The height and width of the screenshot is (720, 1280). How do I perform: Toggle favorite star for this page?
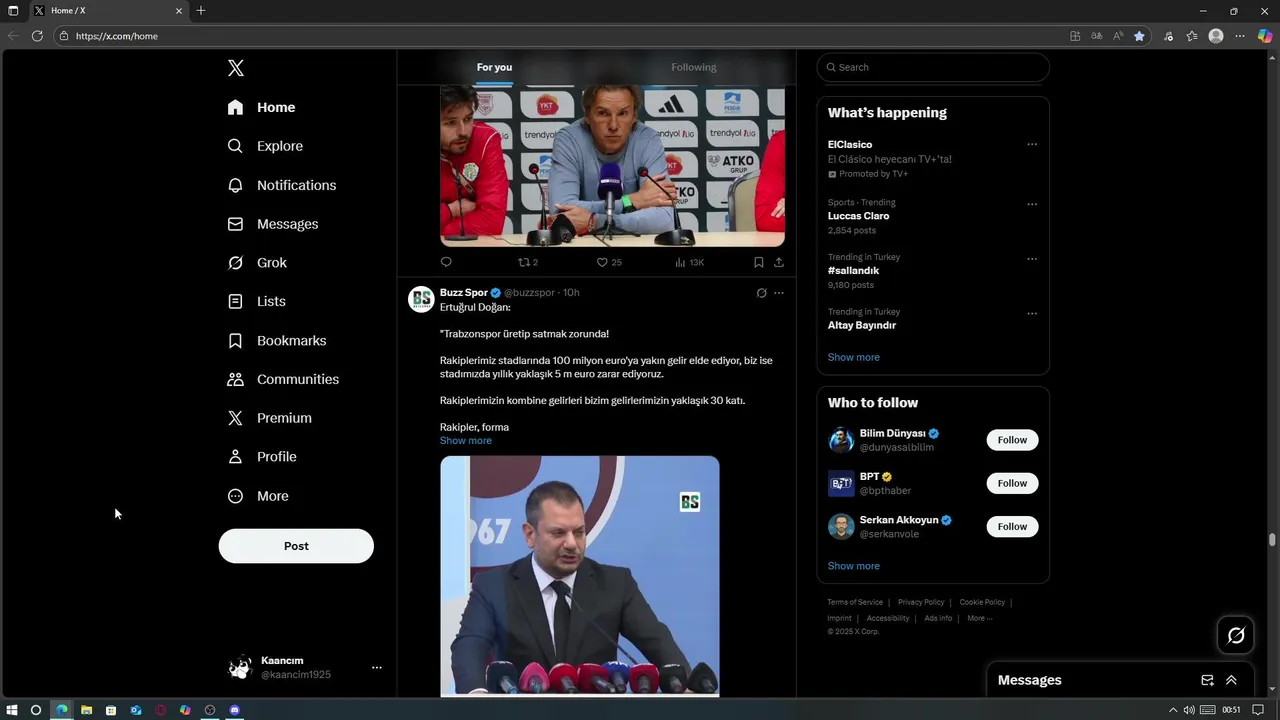coord(1139,36)
